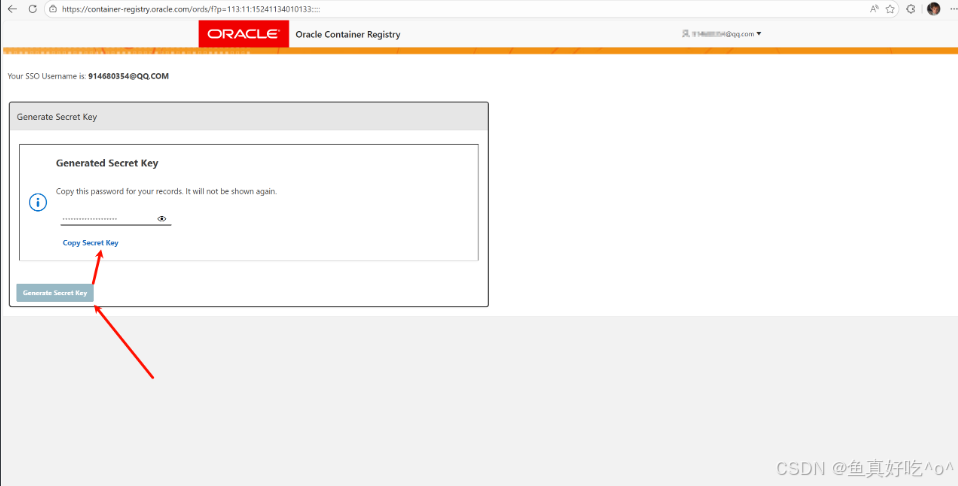Open the browser extensions icon
This screenshot has width=958, height=486.
tap(911, 9)
